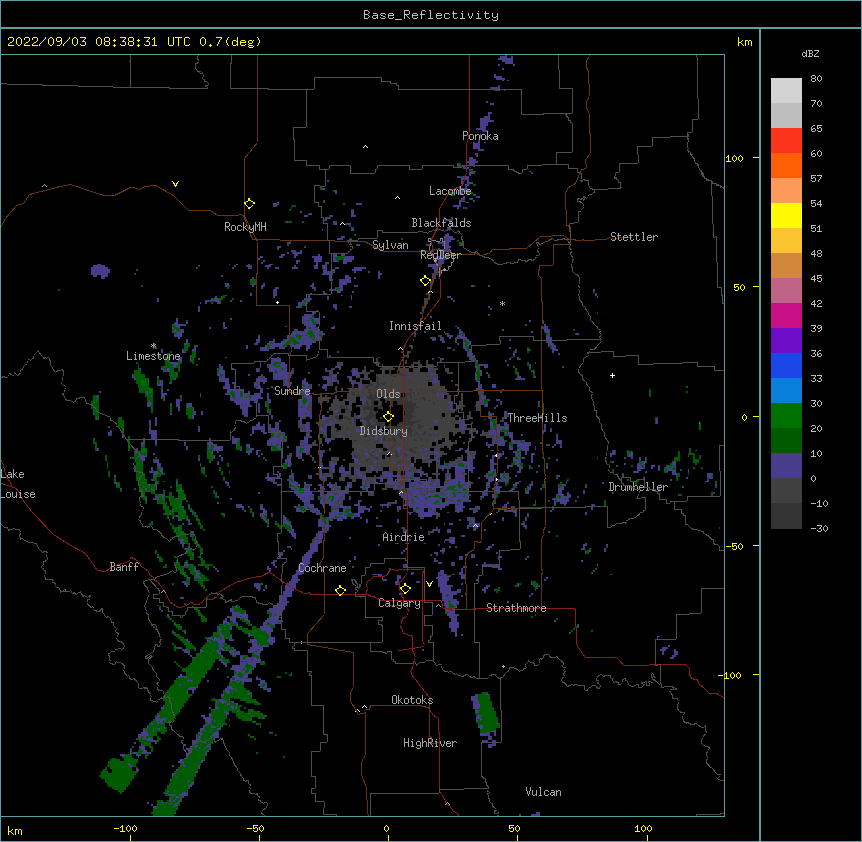The height and width of the screenshot is (842, 862).
Task: Select the light gray 70-80 dBZ swatch
Action: (x=786, y=90)
